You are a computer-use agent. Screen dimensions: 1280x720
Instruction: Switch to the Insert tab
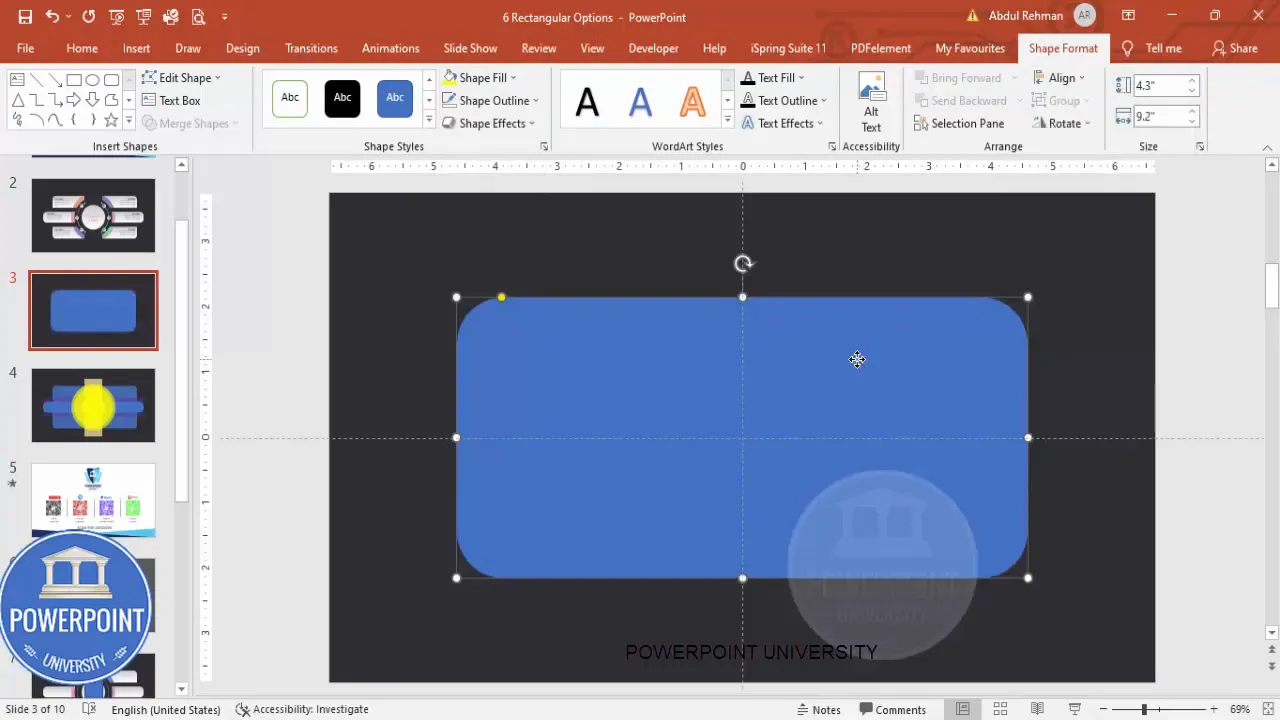pyautogui.click(x=137, y=48)
